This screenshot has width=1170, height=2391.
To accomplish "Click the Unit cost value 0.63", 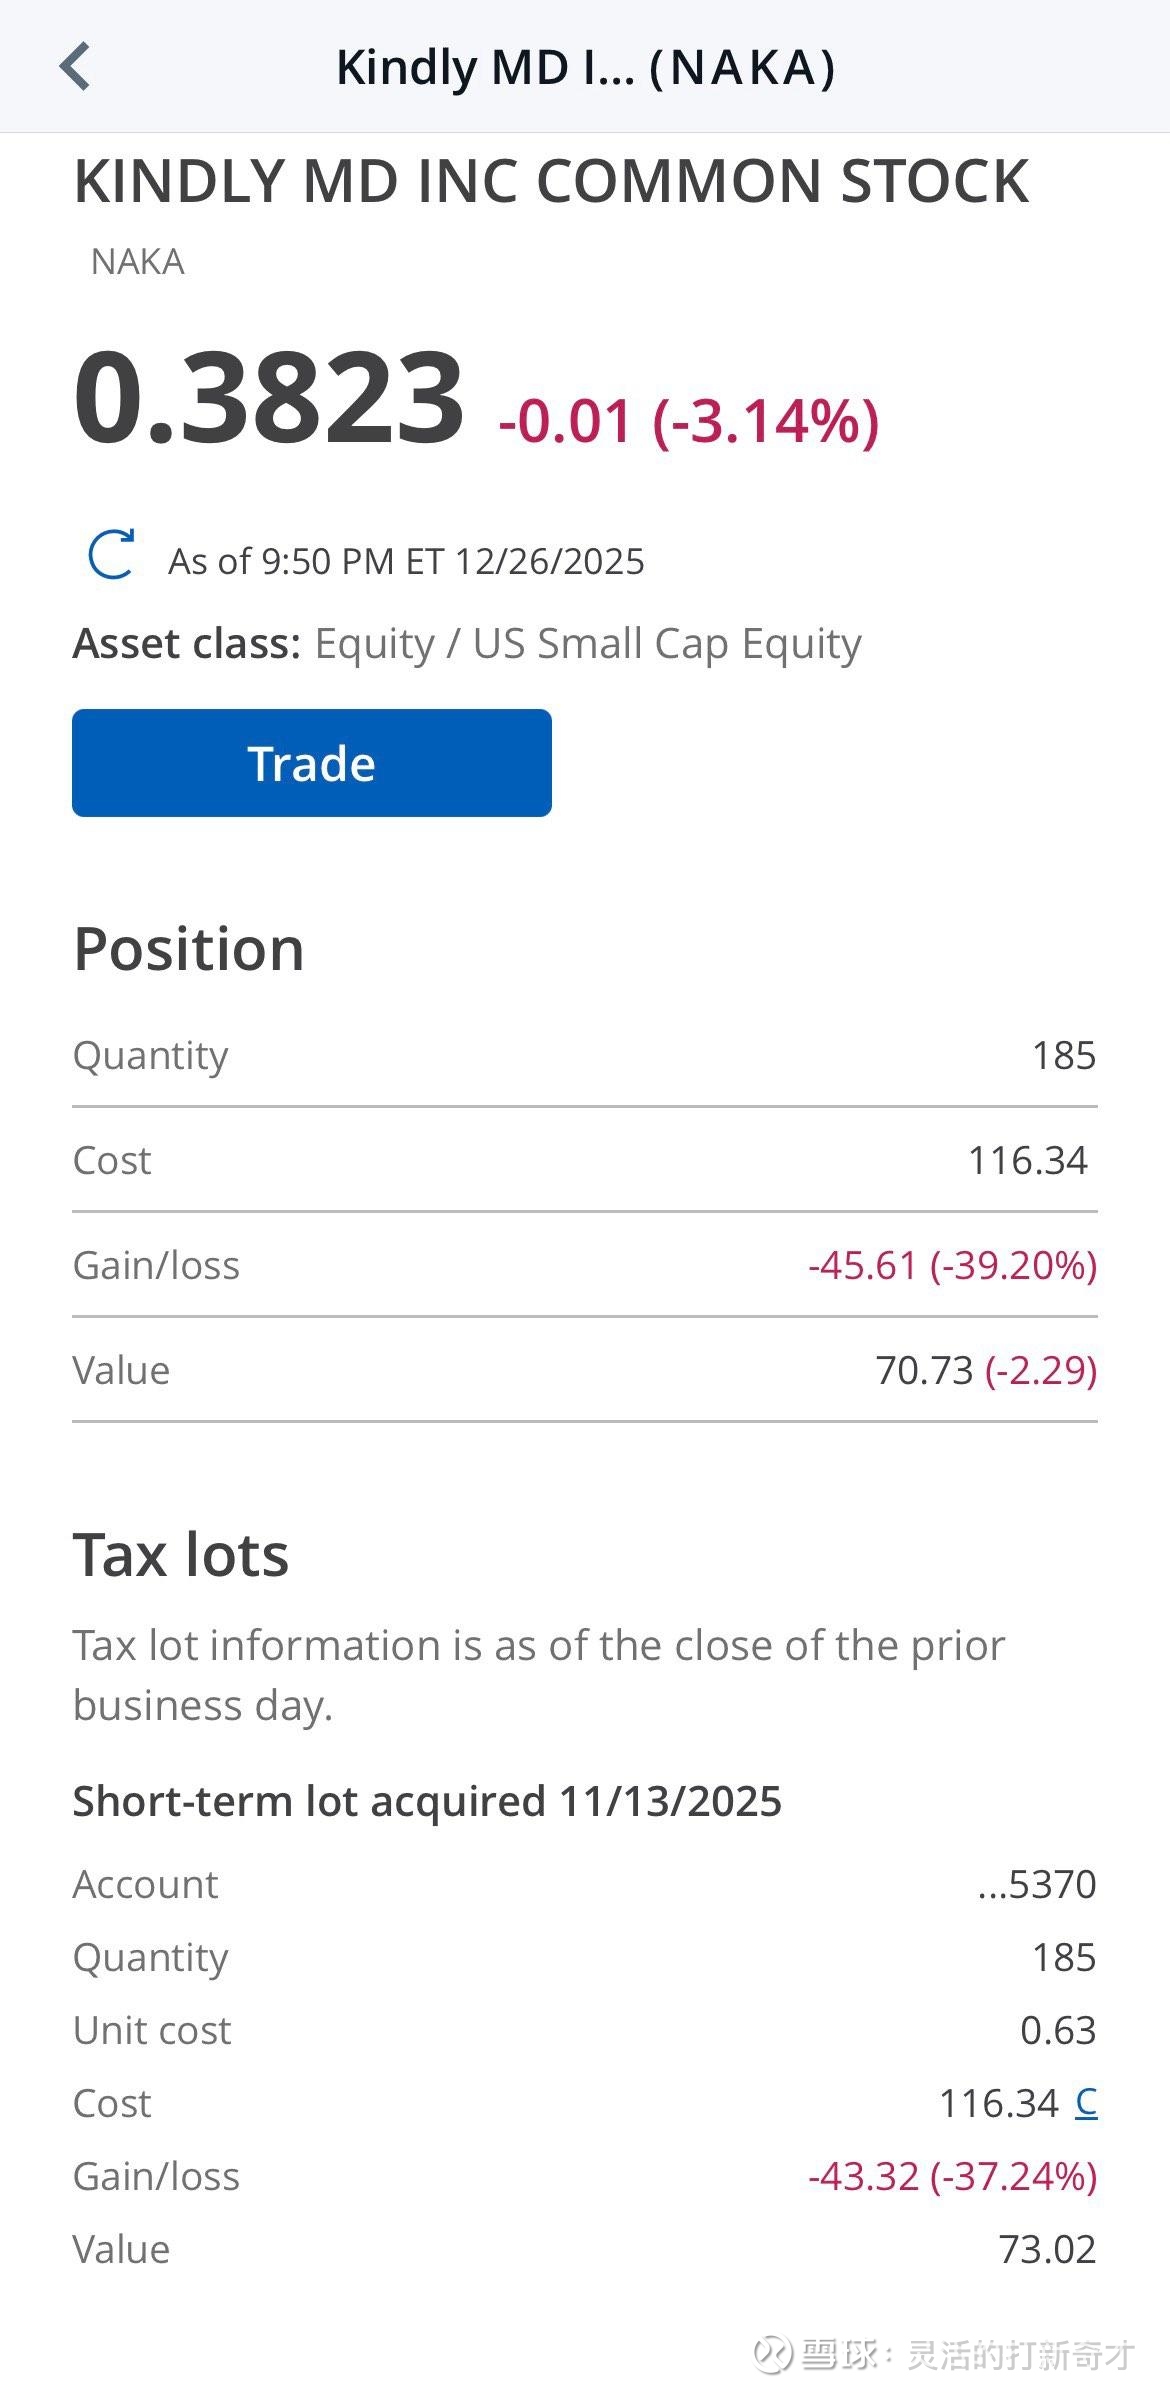I will pos(1058,2030).
